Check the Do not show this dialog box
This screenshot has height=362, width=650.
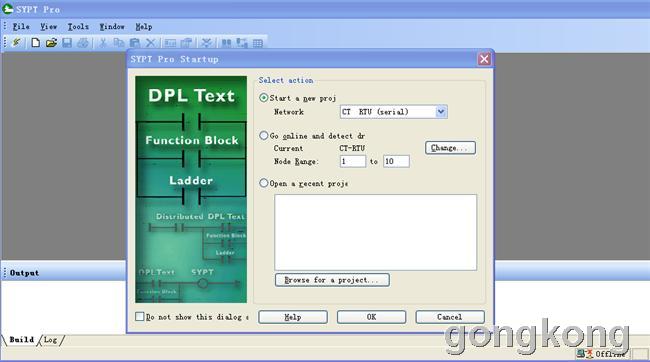[140, 316]
